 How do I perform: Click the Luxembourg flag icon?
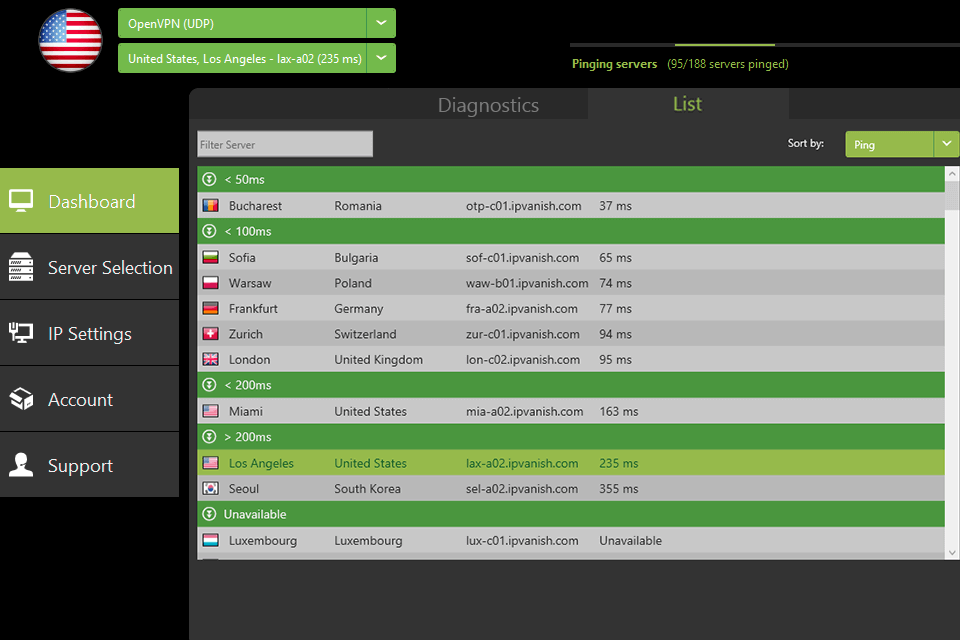coord(211,540)
